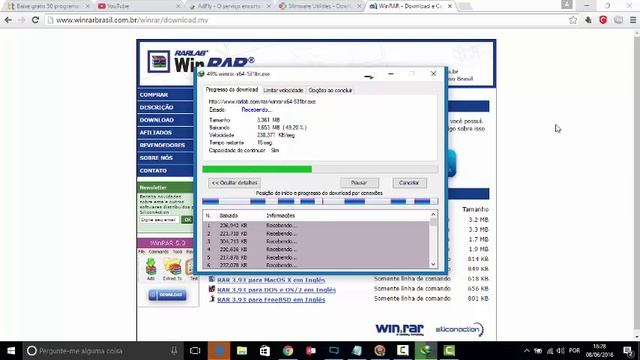Screen dimensions: 640x360
Task: Open 'RAR 3.93 para DOS e OS/2' link
Action: click(x=276, y=290)
